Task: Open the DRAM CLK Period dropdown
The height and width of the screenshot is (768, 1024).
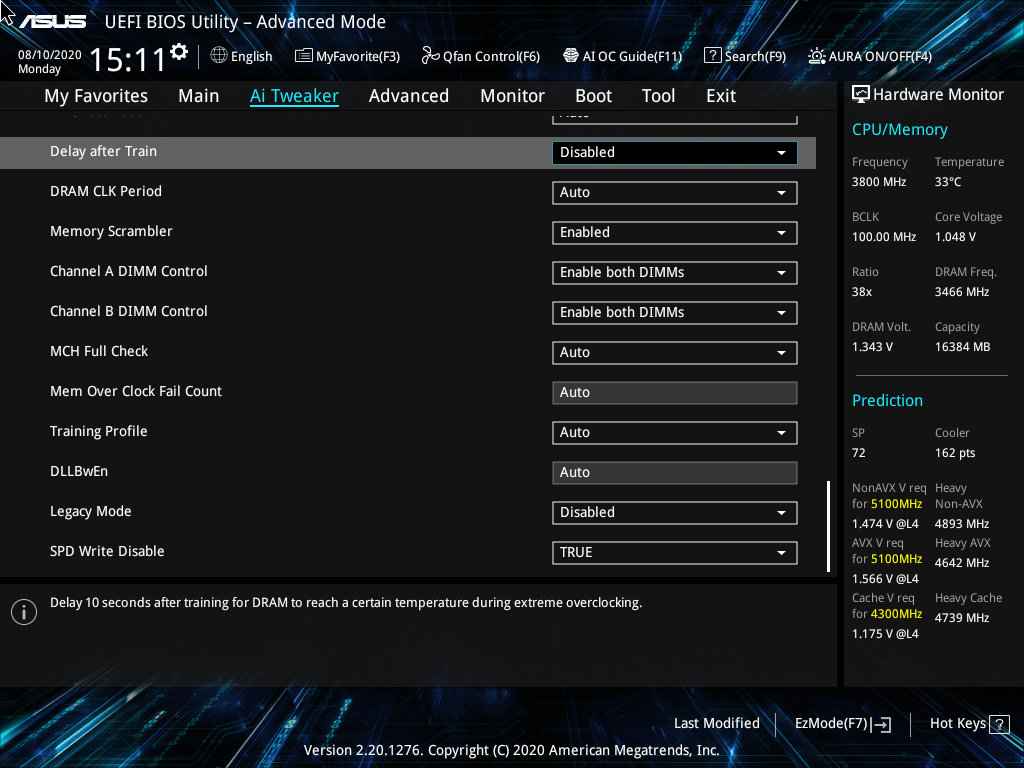Action: pos(674,192)
